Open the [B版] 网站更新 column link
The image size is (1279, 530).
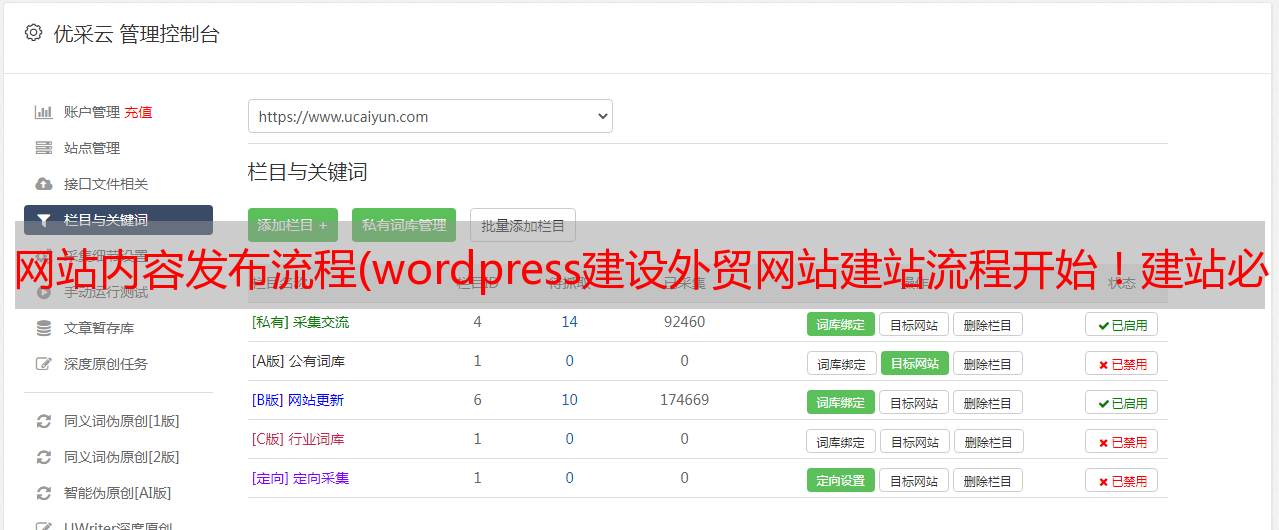click(298, 400)
